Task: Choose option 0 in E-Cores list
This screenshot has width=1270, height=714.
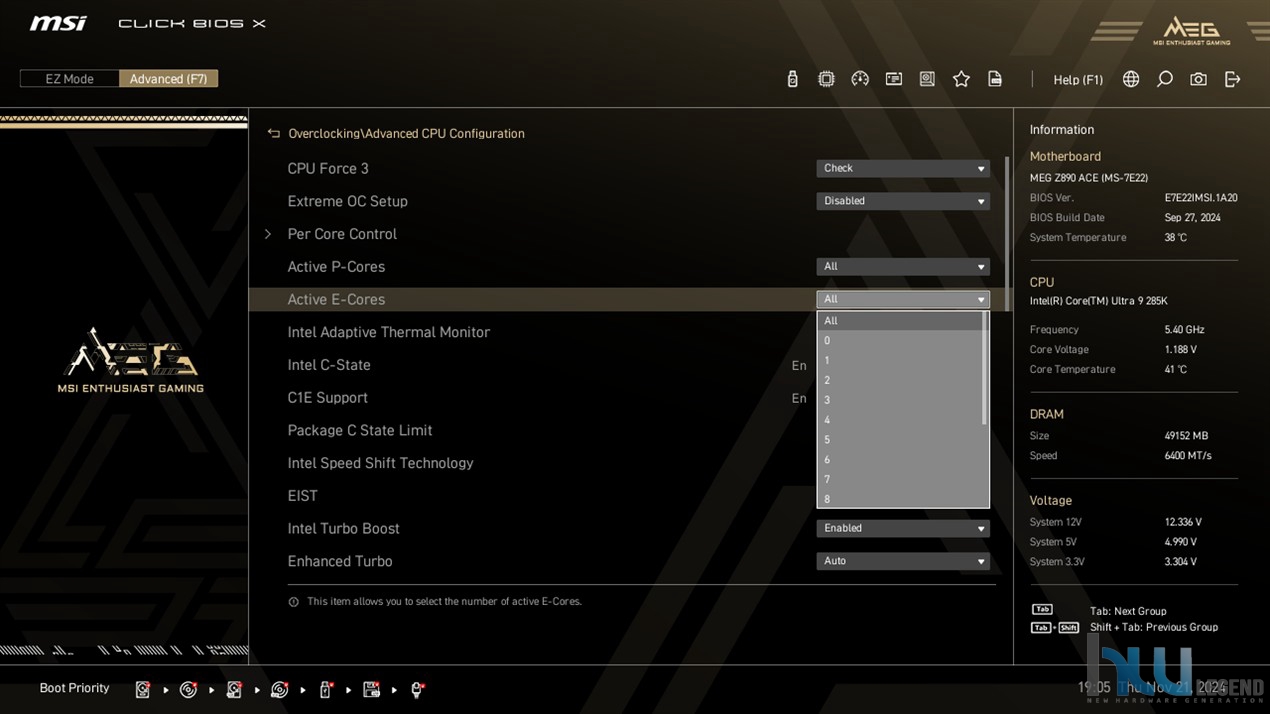Action: click(900, 341)
